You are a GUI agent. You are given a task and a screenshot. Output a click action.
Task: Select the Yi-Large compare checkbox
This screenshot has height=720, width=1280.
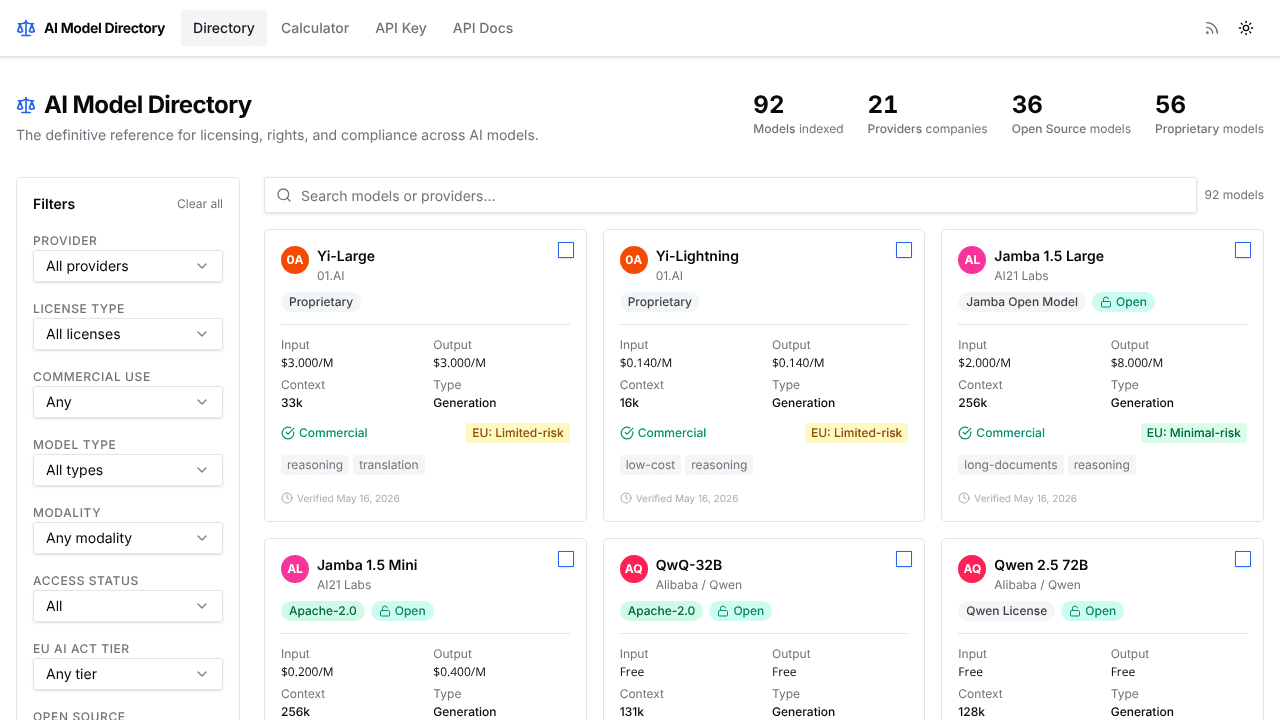tap(566, 250)
